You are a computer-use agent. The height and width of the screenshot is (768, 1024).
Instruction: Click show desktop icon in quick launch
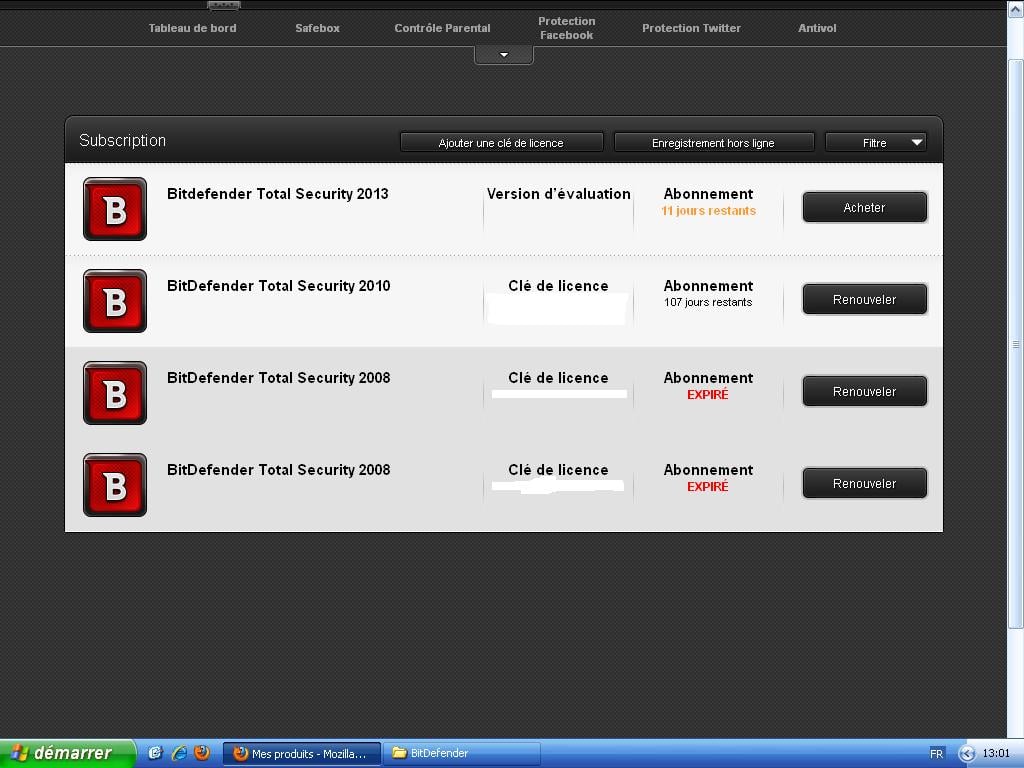(x=155, y=753)
